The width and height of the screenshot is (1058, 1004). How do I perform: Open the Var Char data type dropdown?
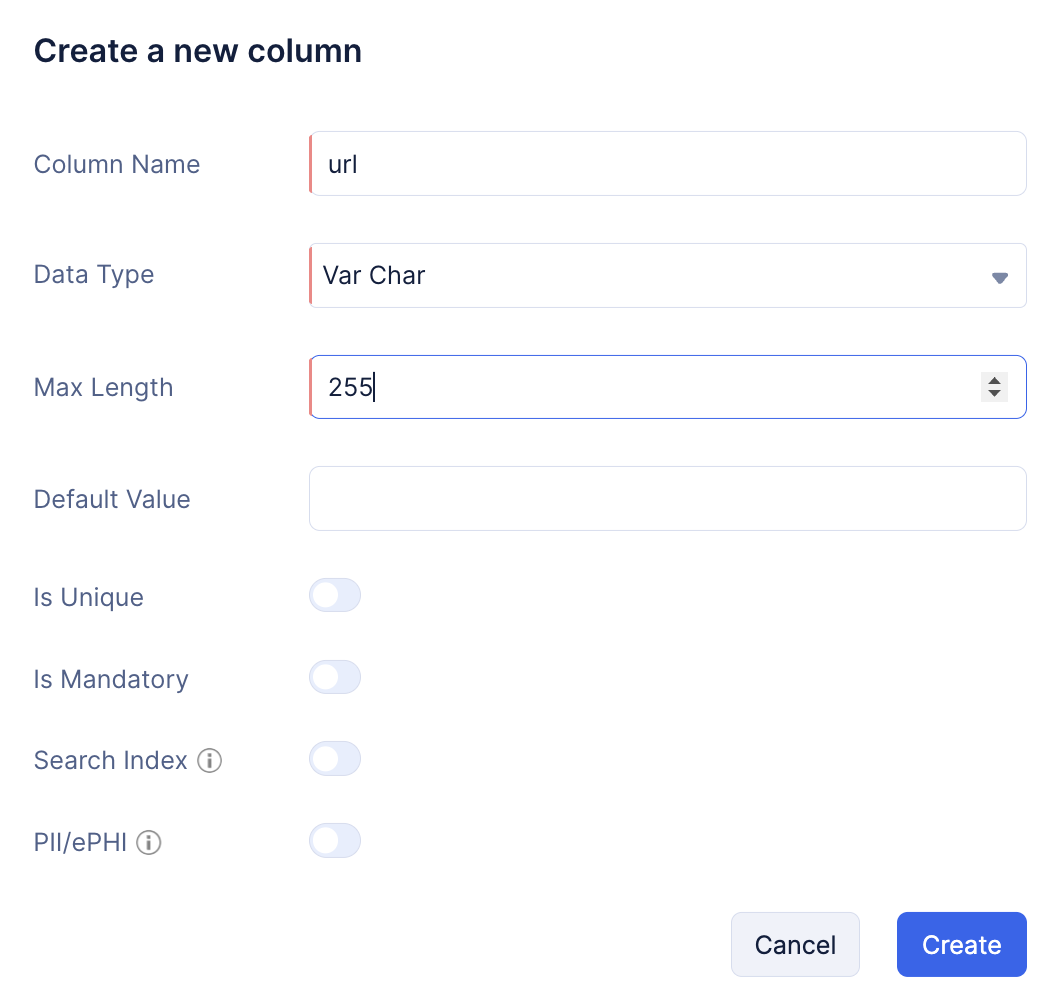667,275
